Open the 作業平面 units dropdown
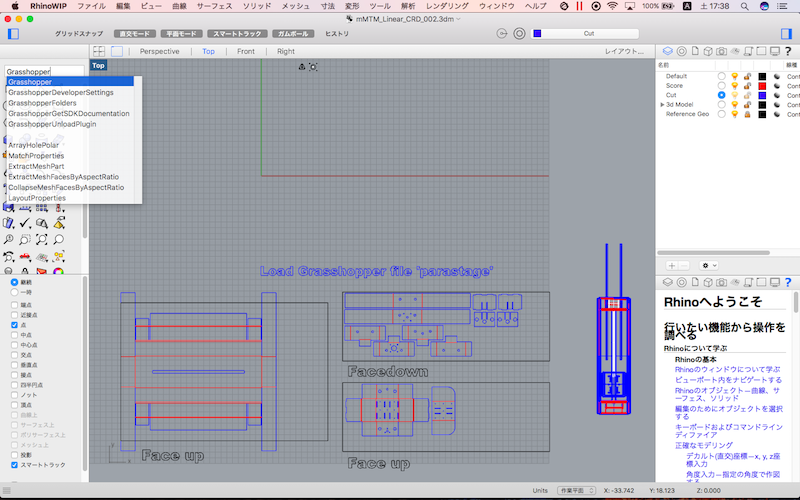The image size is (800, 500). (577, 490)
